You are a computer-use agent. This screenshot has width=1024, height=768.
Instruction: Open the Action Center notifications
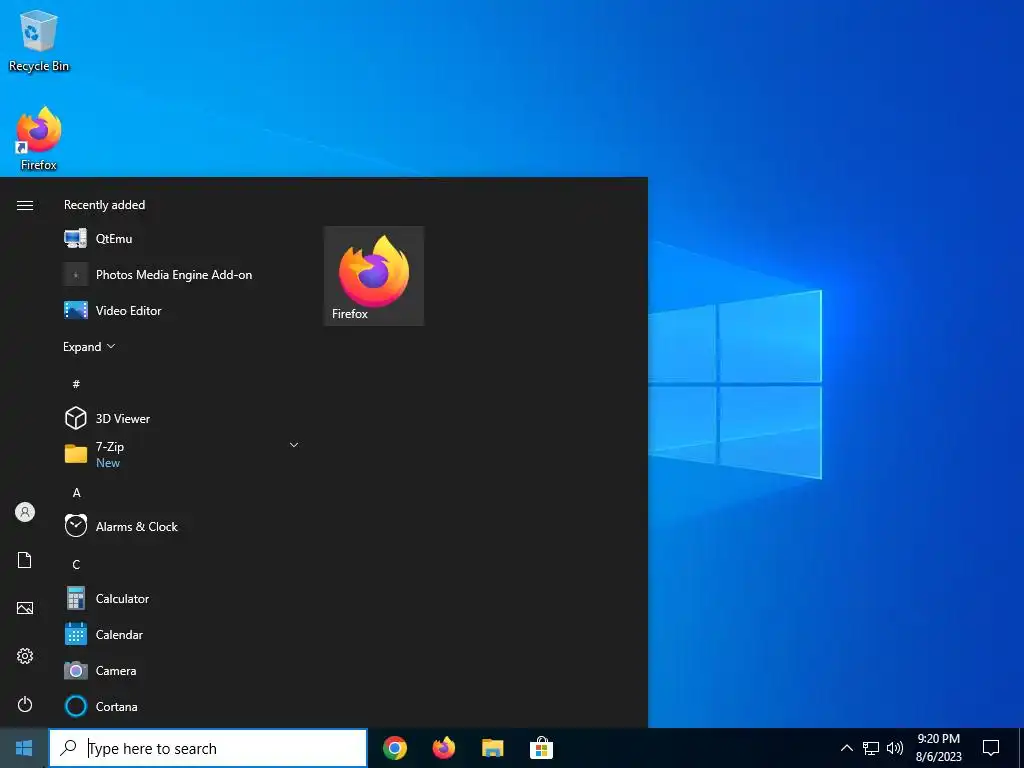coord(991,748)
